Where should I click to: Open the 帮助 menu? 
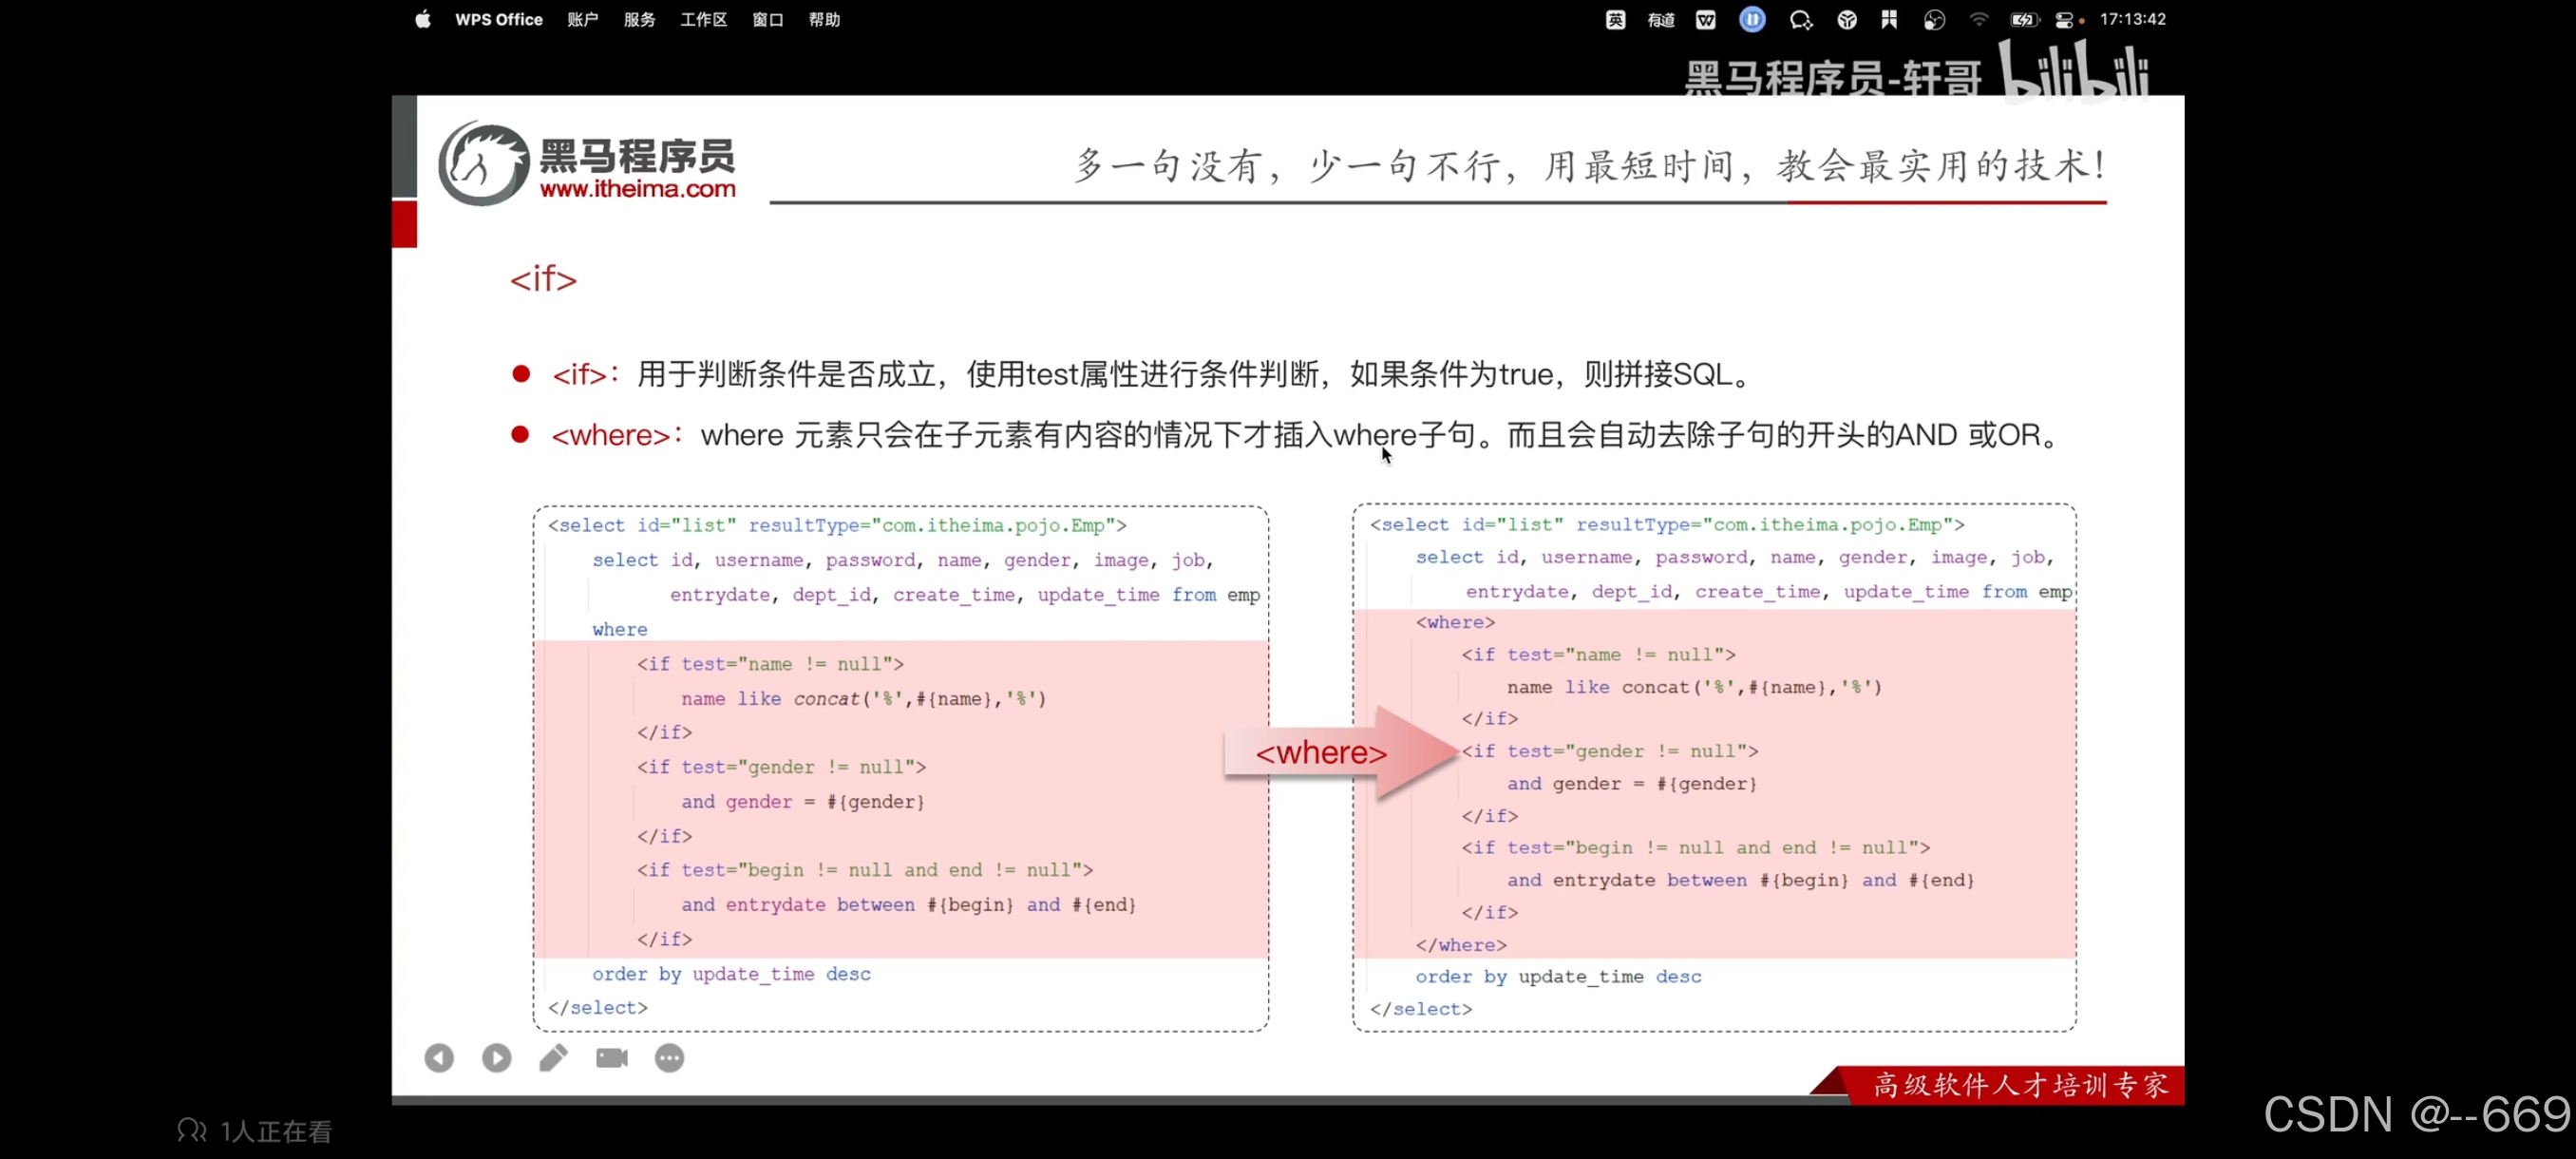point(824,19)
